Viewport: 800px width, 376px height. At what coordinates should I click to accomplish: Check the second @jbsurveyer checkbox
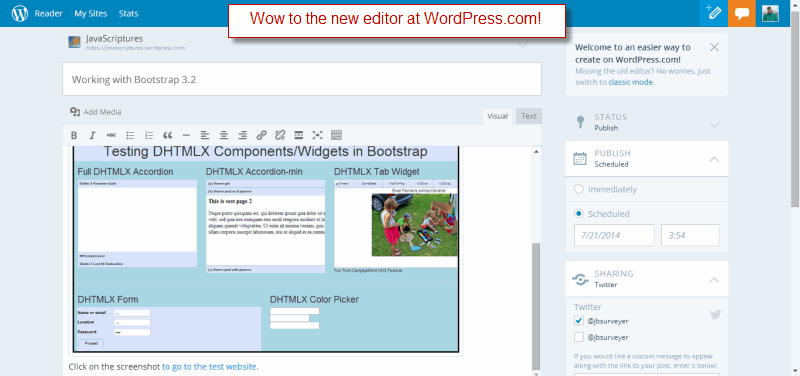[579, 337]
